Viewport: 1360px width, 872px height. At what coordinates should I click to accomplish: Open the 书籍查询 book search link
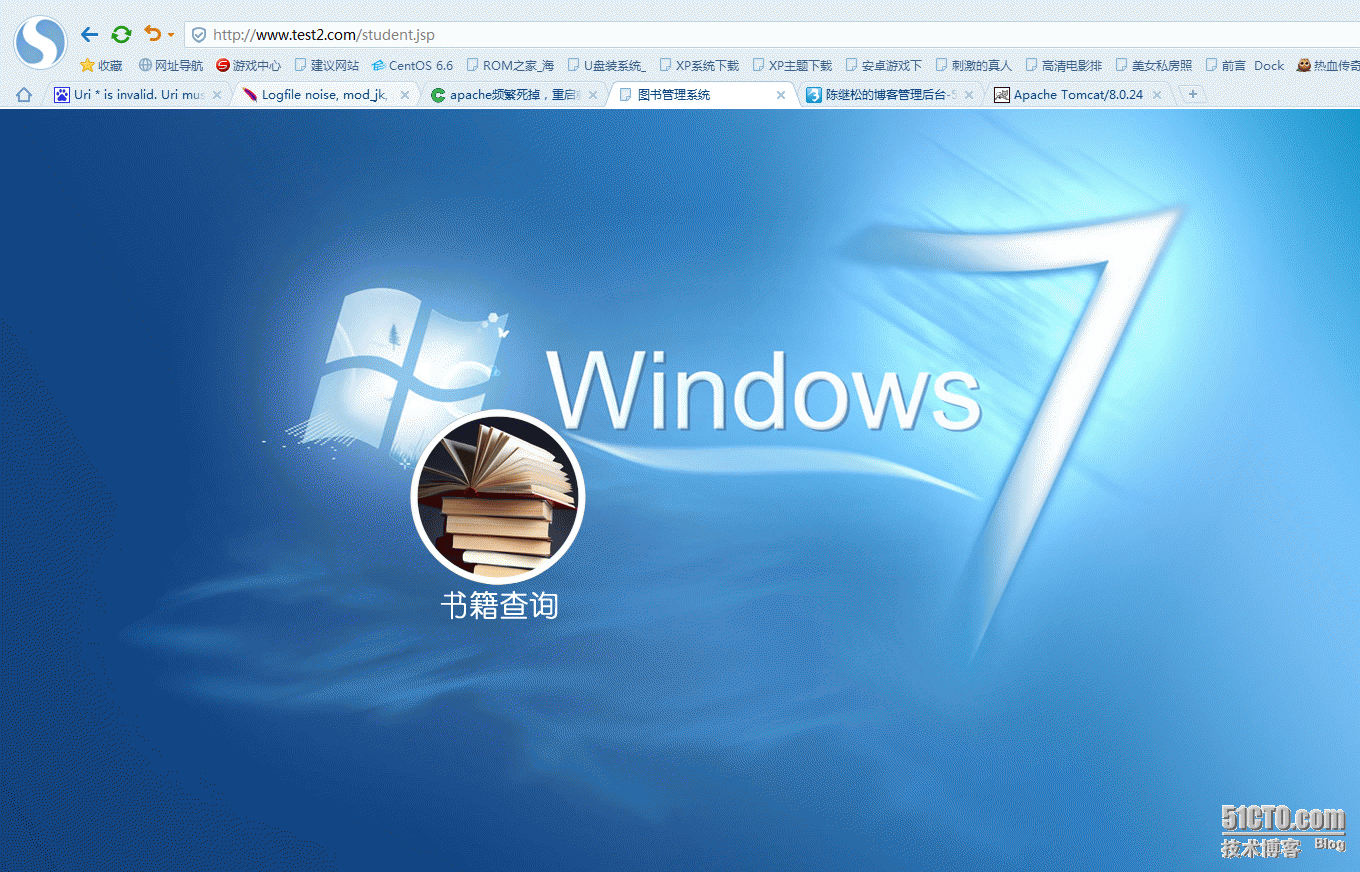point(499,605)
